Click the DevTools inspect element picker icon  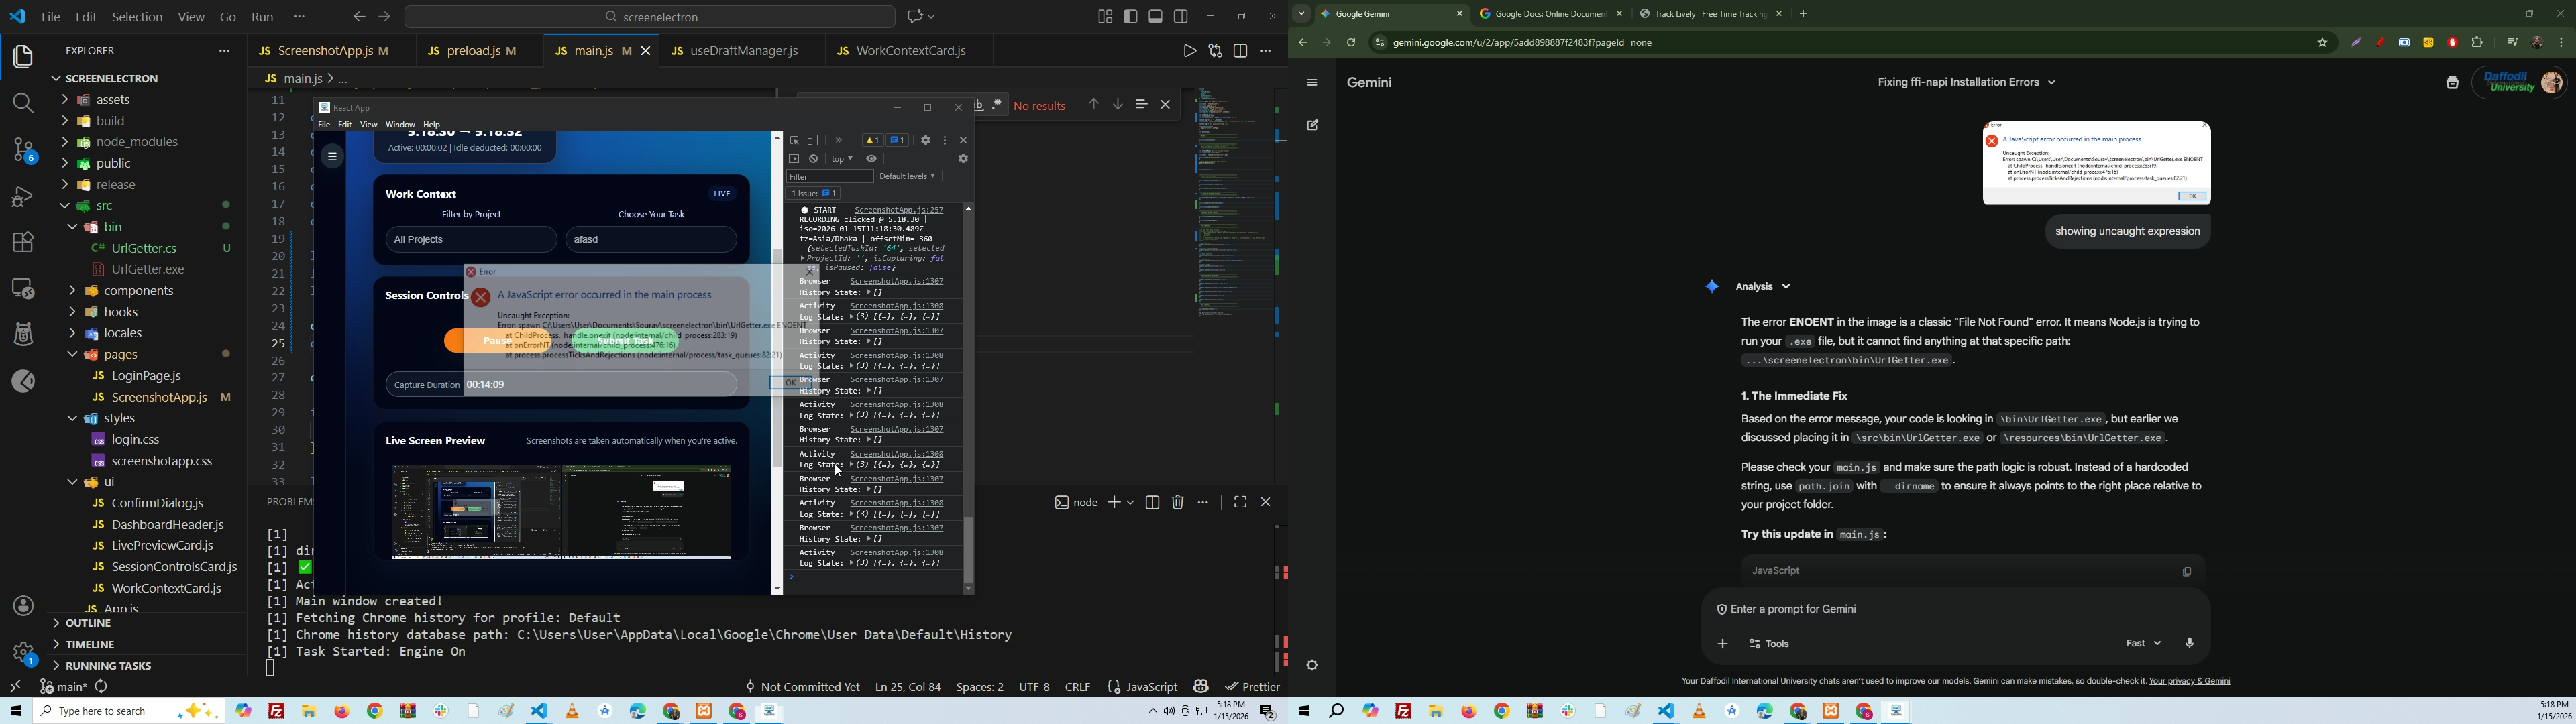[x=795, y=141]
